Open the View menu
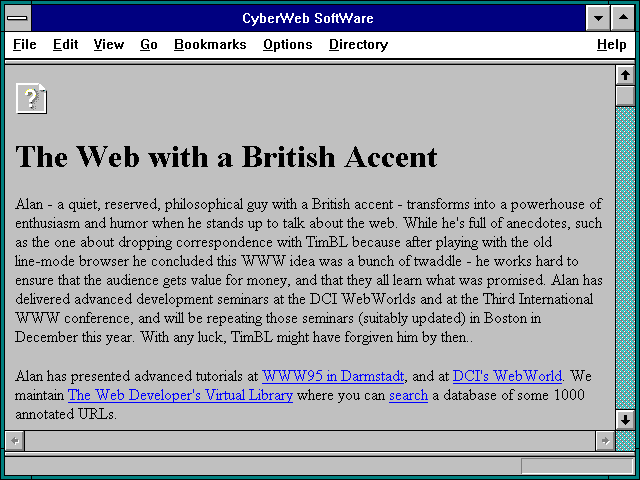 point(109,44)
